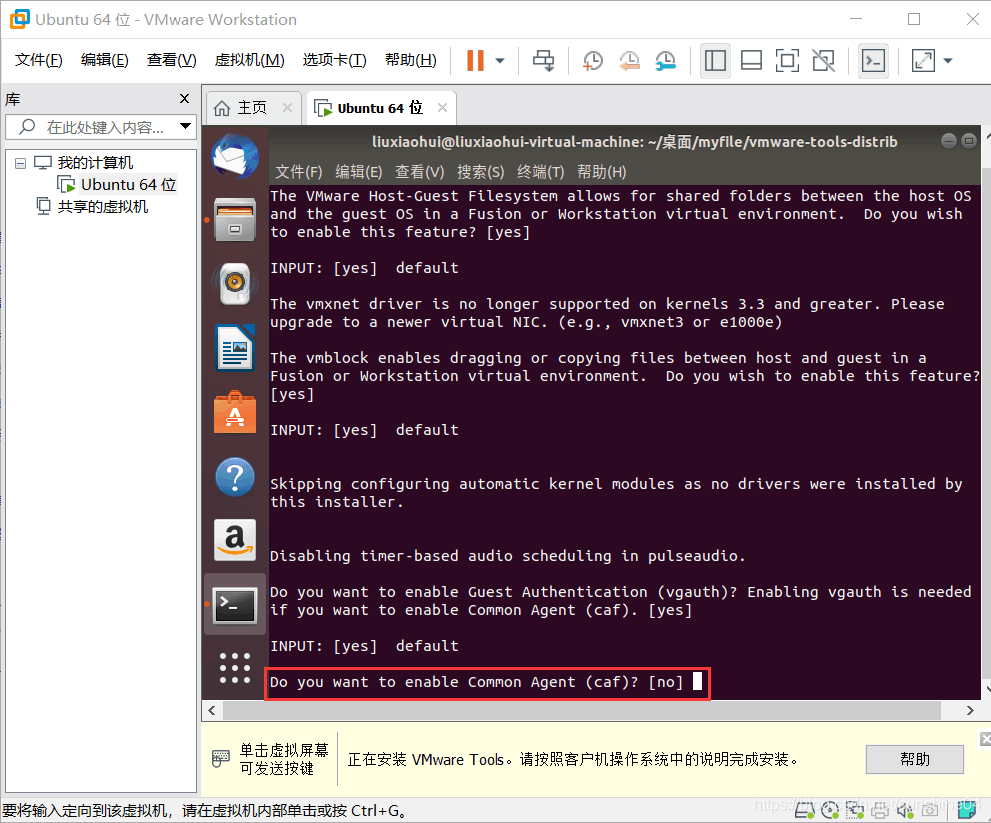Toggle the library sidebar view icon
The height and width of the screenshot is (823, 991).
point(715,61)
